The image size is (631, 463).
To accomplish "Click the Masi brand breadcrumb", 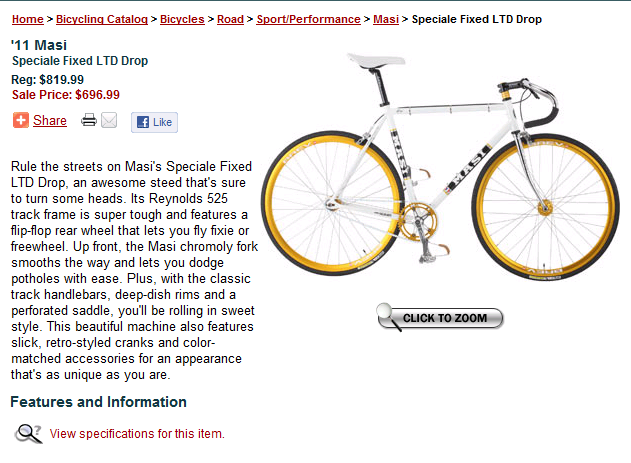I will coord(385,19).
